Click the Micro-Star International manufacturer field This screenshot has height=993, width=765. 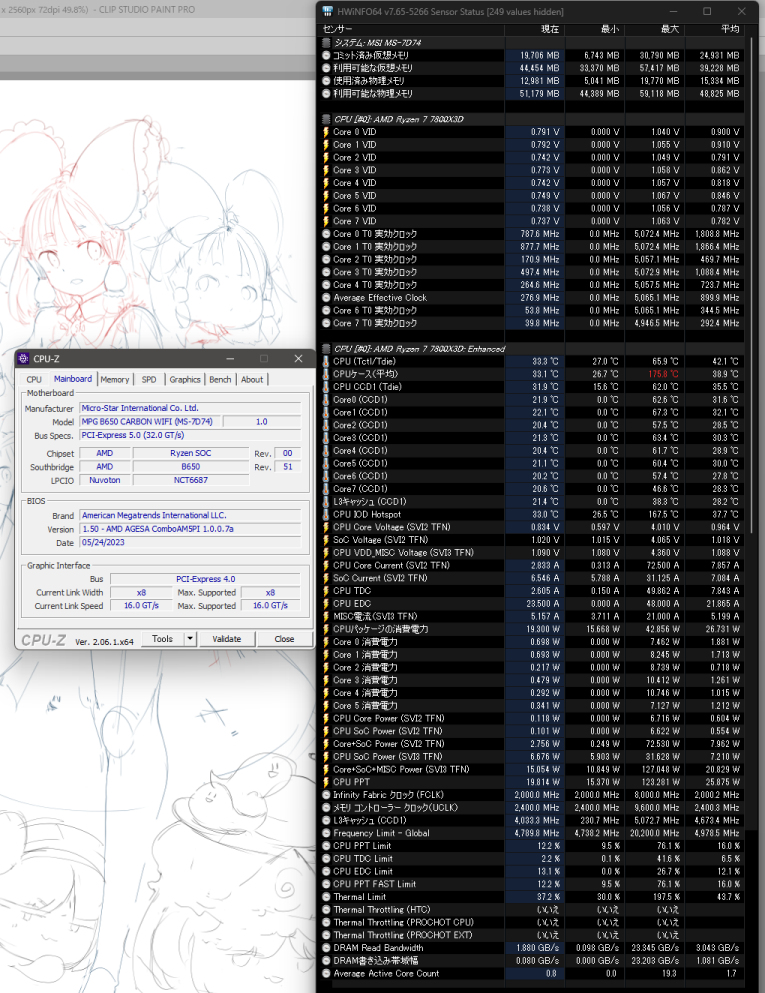point(190,408)
